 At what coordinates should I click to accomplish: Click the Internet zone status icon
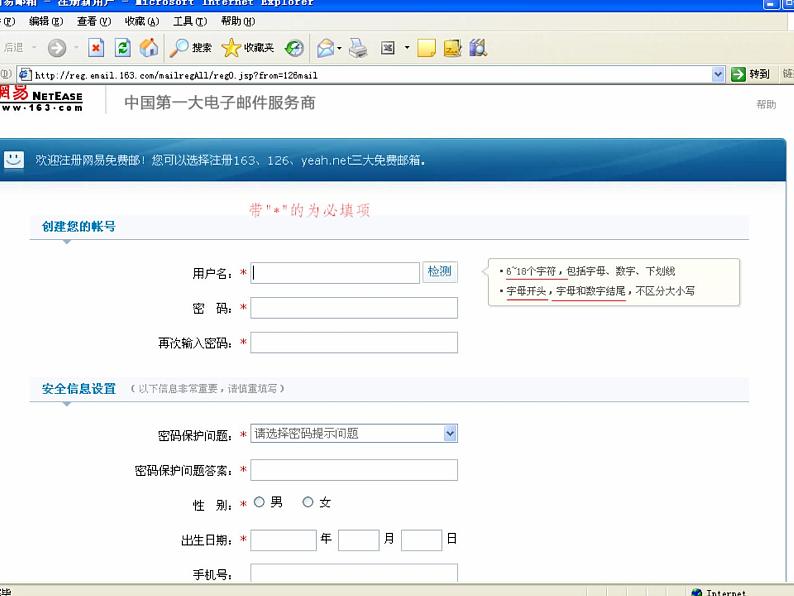(697, 592)
